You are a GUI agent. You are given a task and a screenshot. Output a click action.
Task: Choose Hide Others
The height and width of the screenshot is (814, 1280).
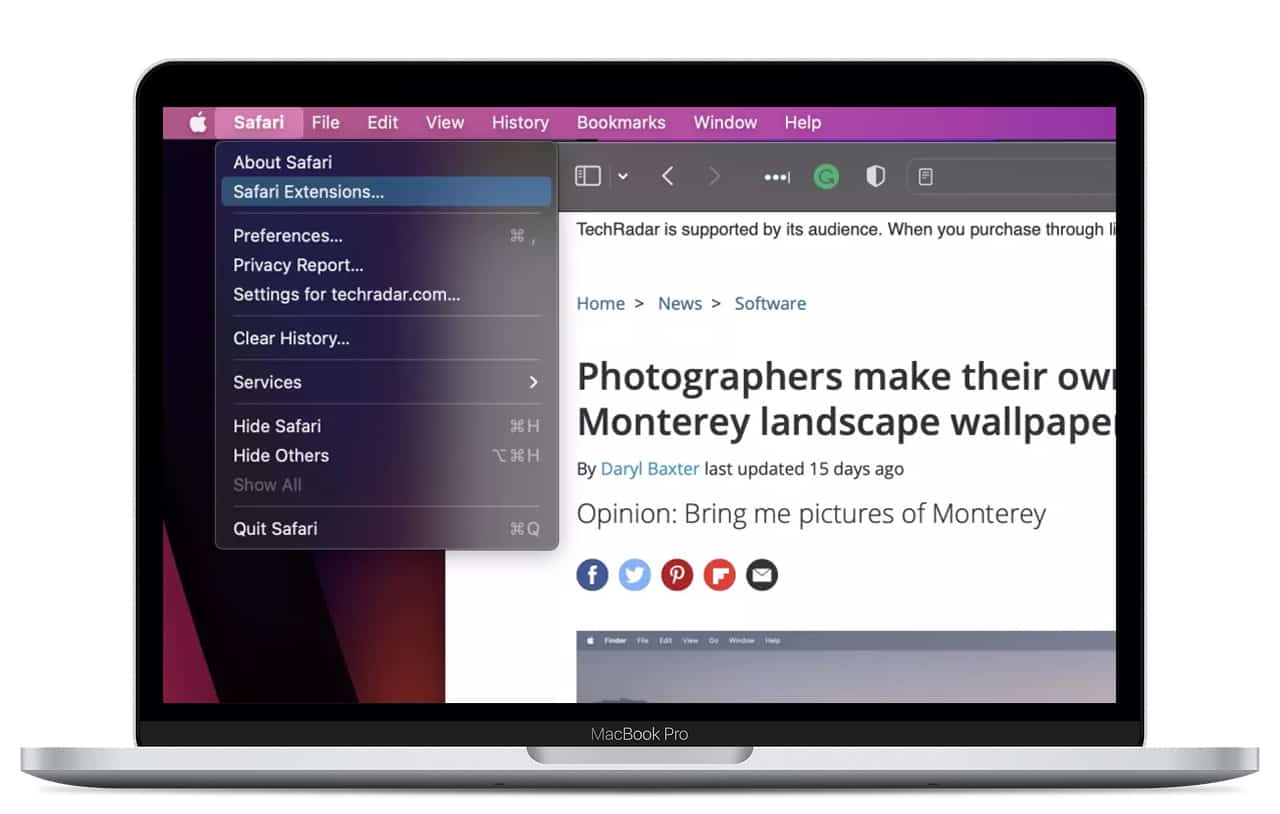pyautogui.click(x=386, y=455)
